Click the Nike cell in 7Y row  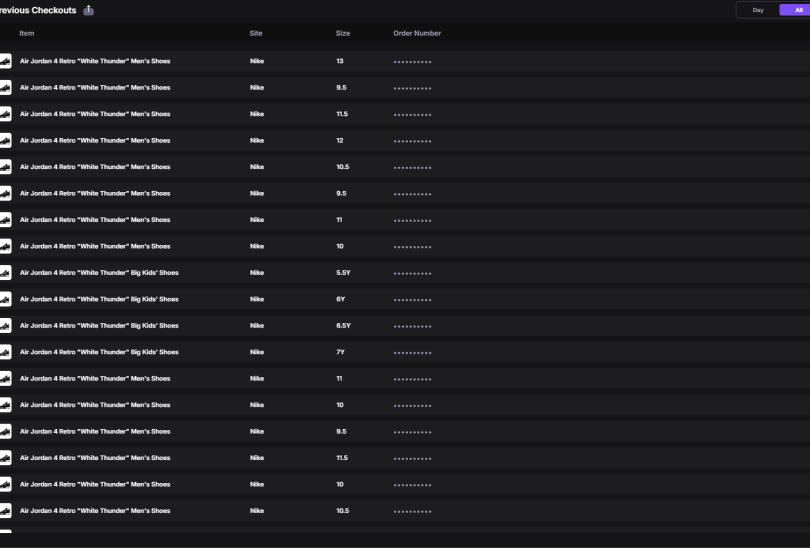[257, 352]
